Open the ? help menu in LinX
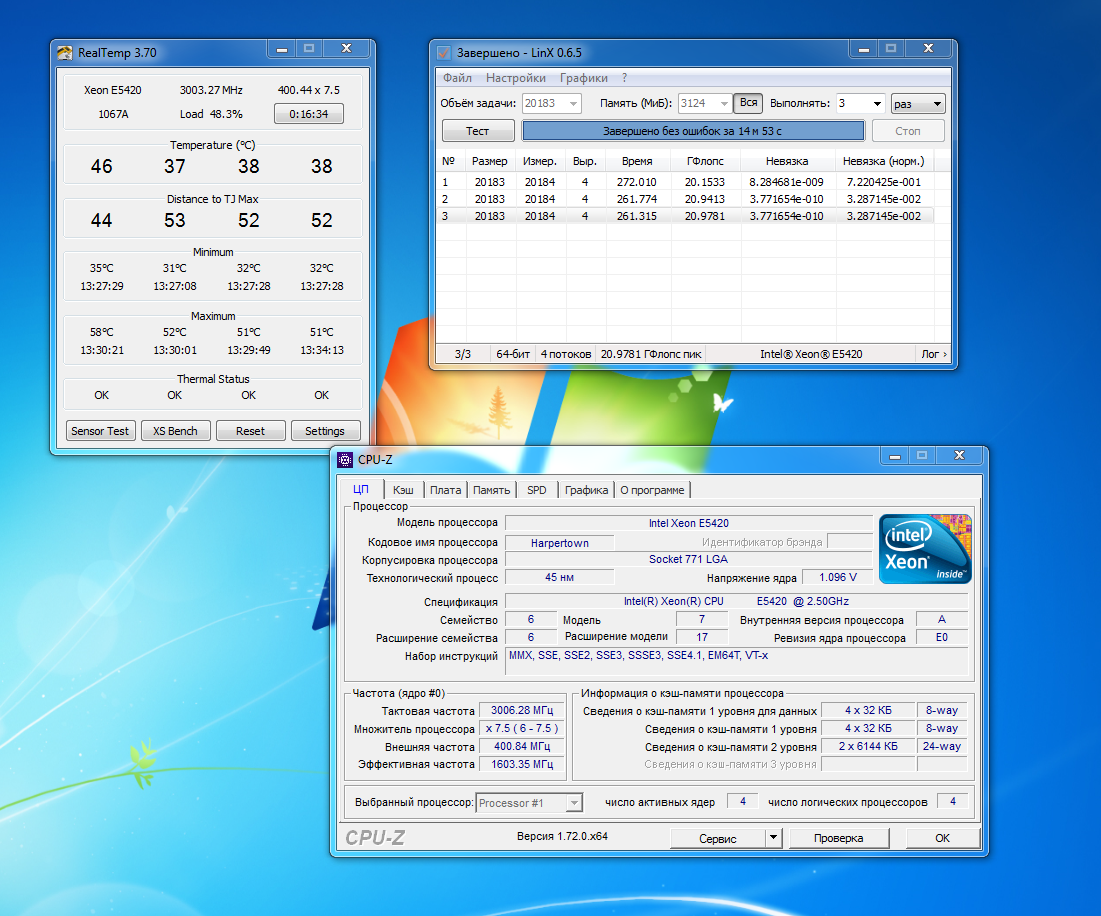Viewport: 1101px width, 916px height. coord(624,78)
